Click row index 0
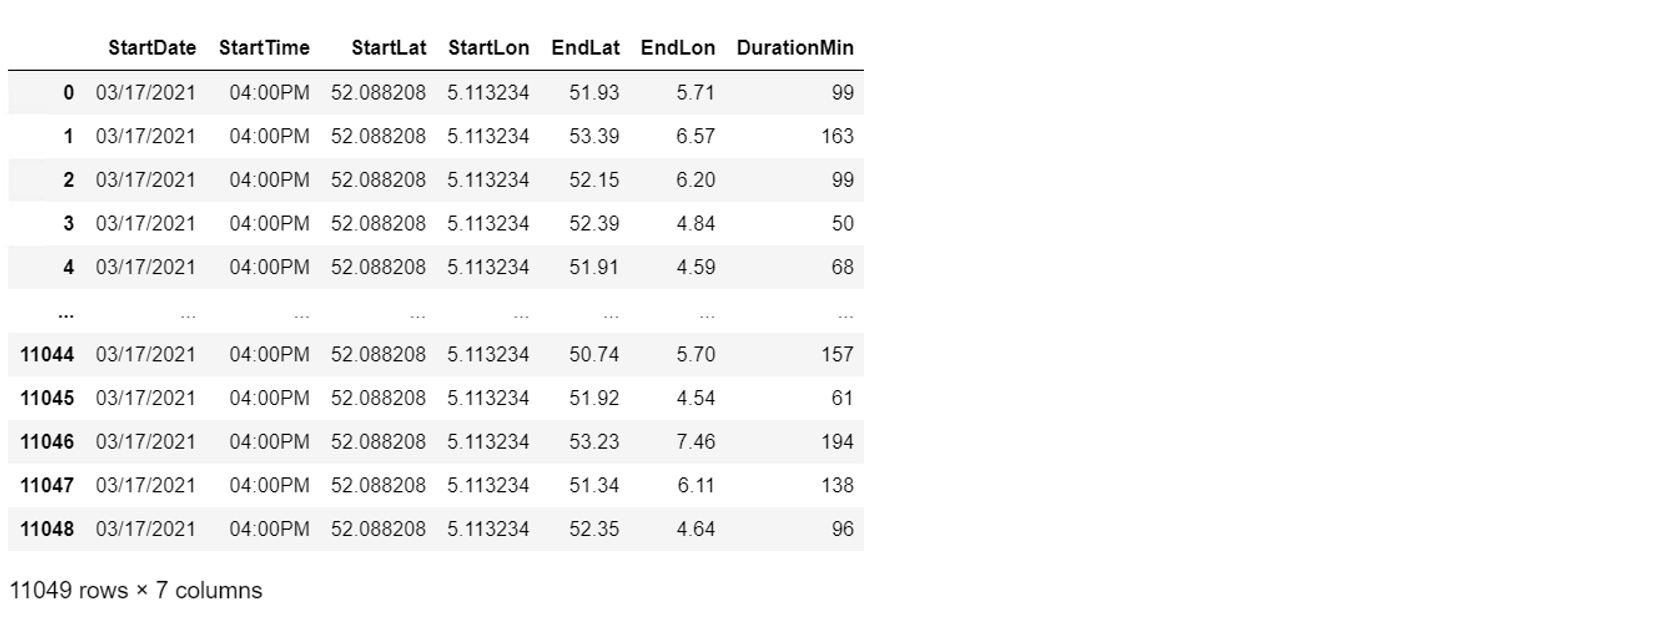Viewport: 1669px width, 624px height. click(68, 93)
